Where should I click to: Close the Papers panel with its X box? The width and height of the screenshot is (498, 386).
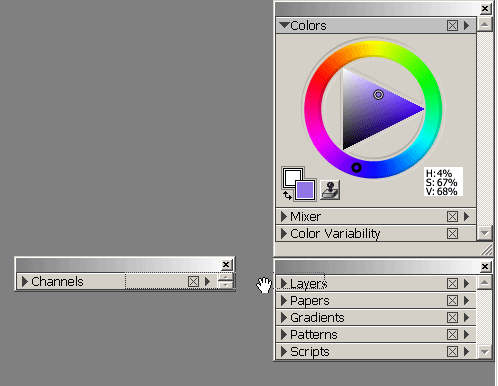(x=452, y=301)
